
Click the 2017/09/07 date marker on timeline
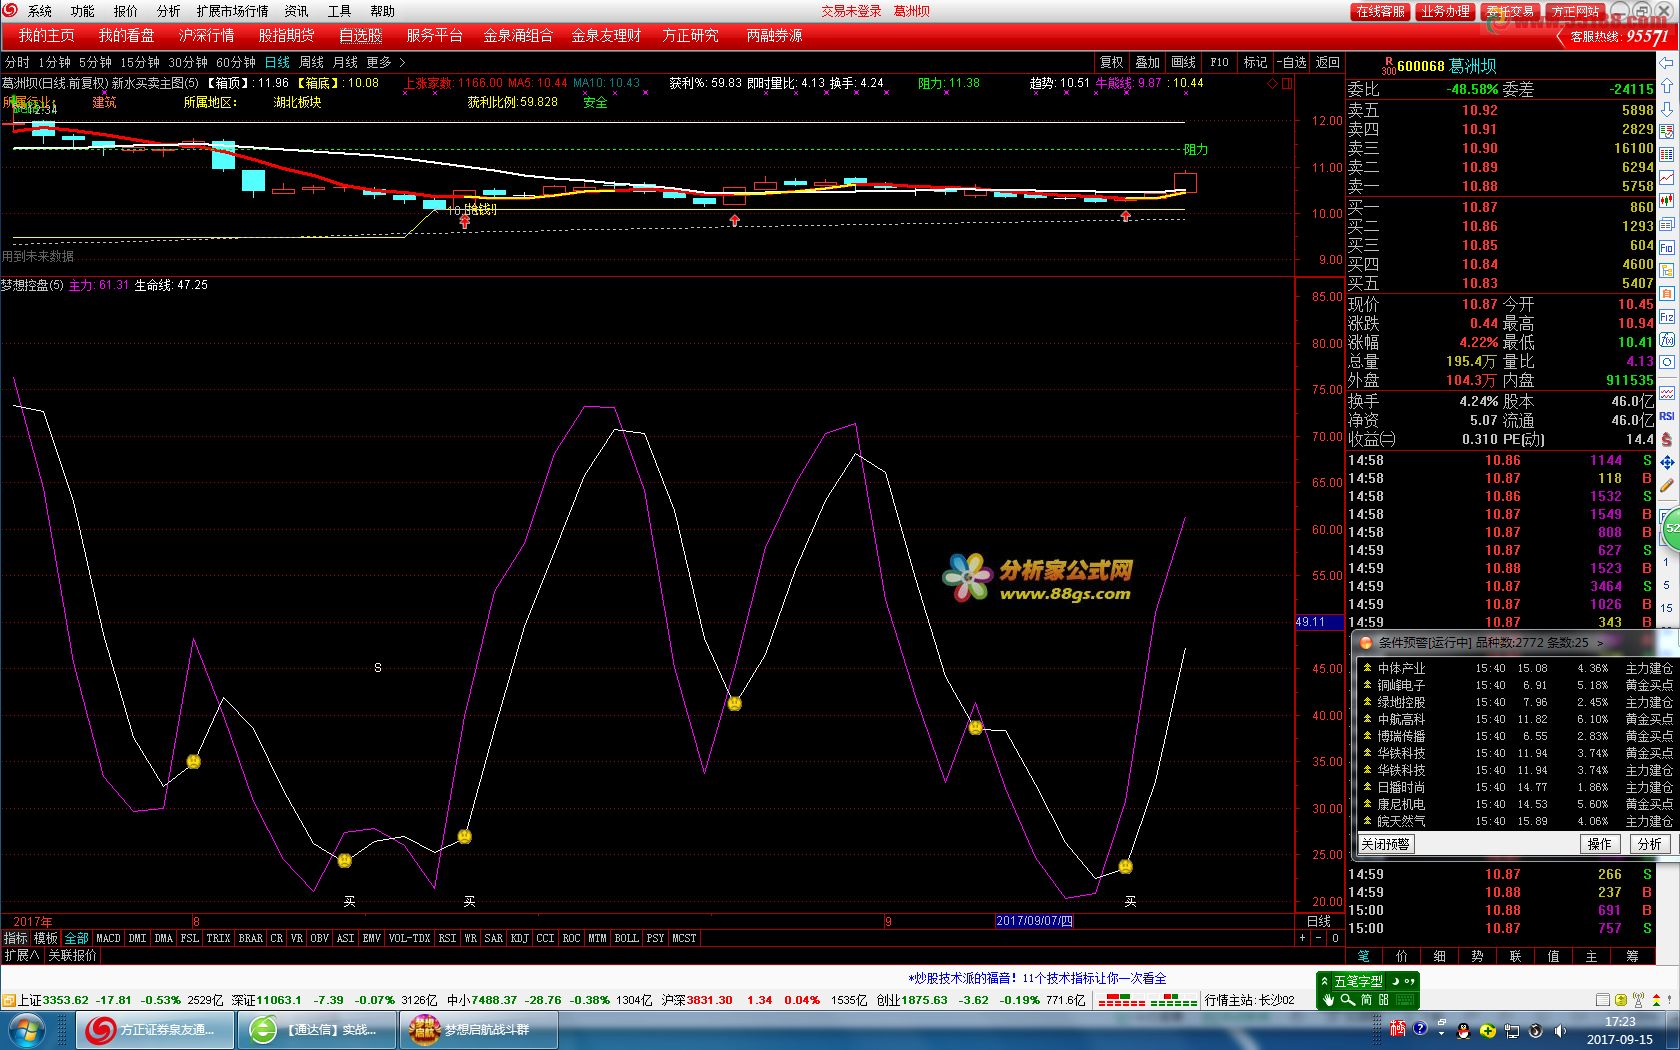(1034, 921)
